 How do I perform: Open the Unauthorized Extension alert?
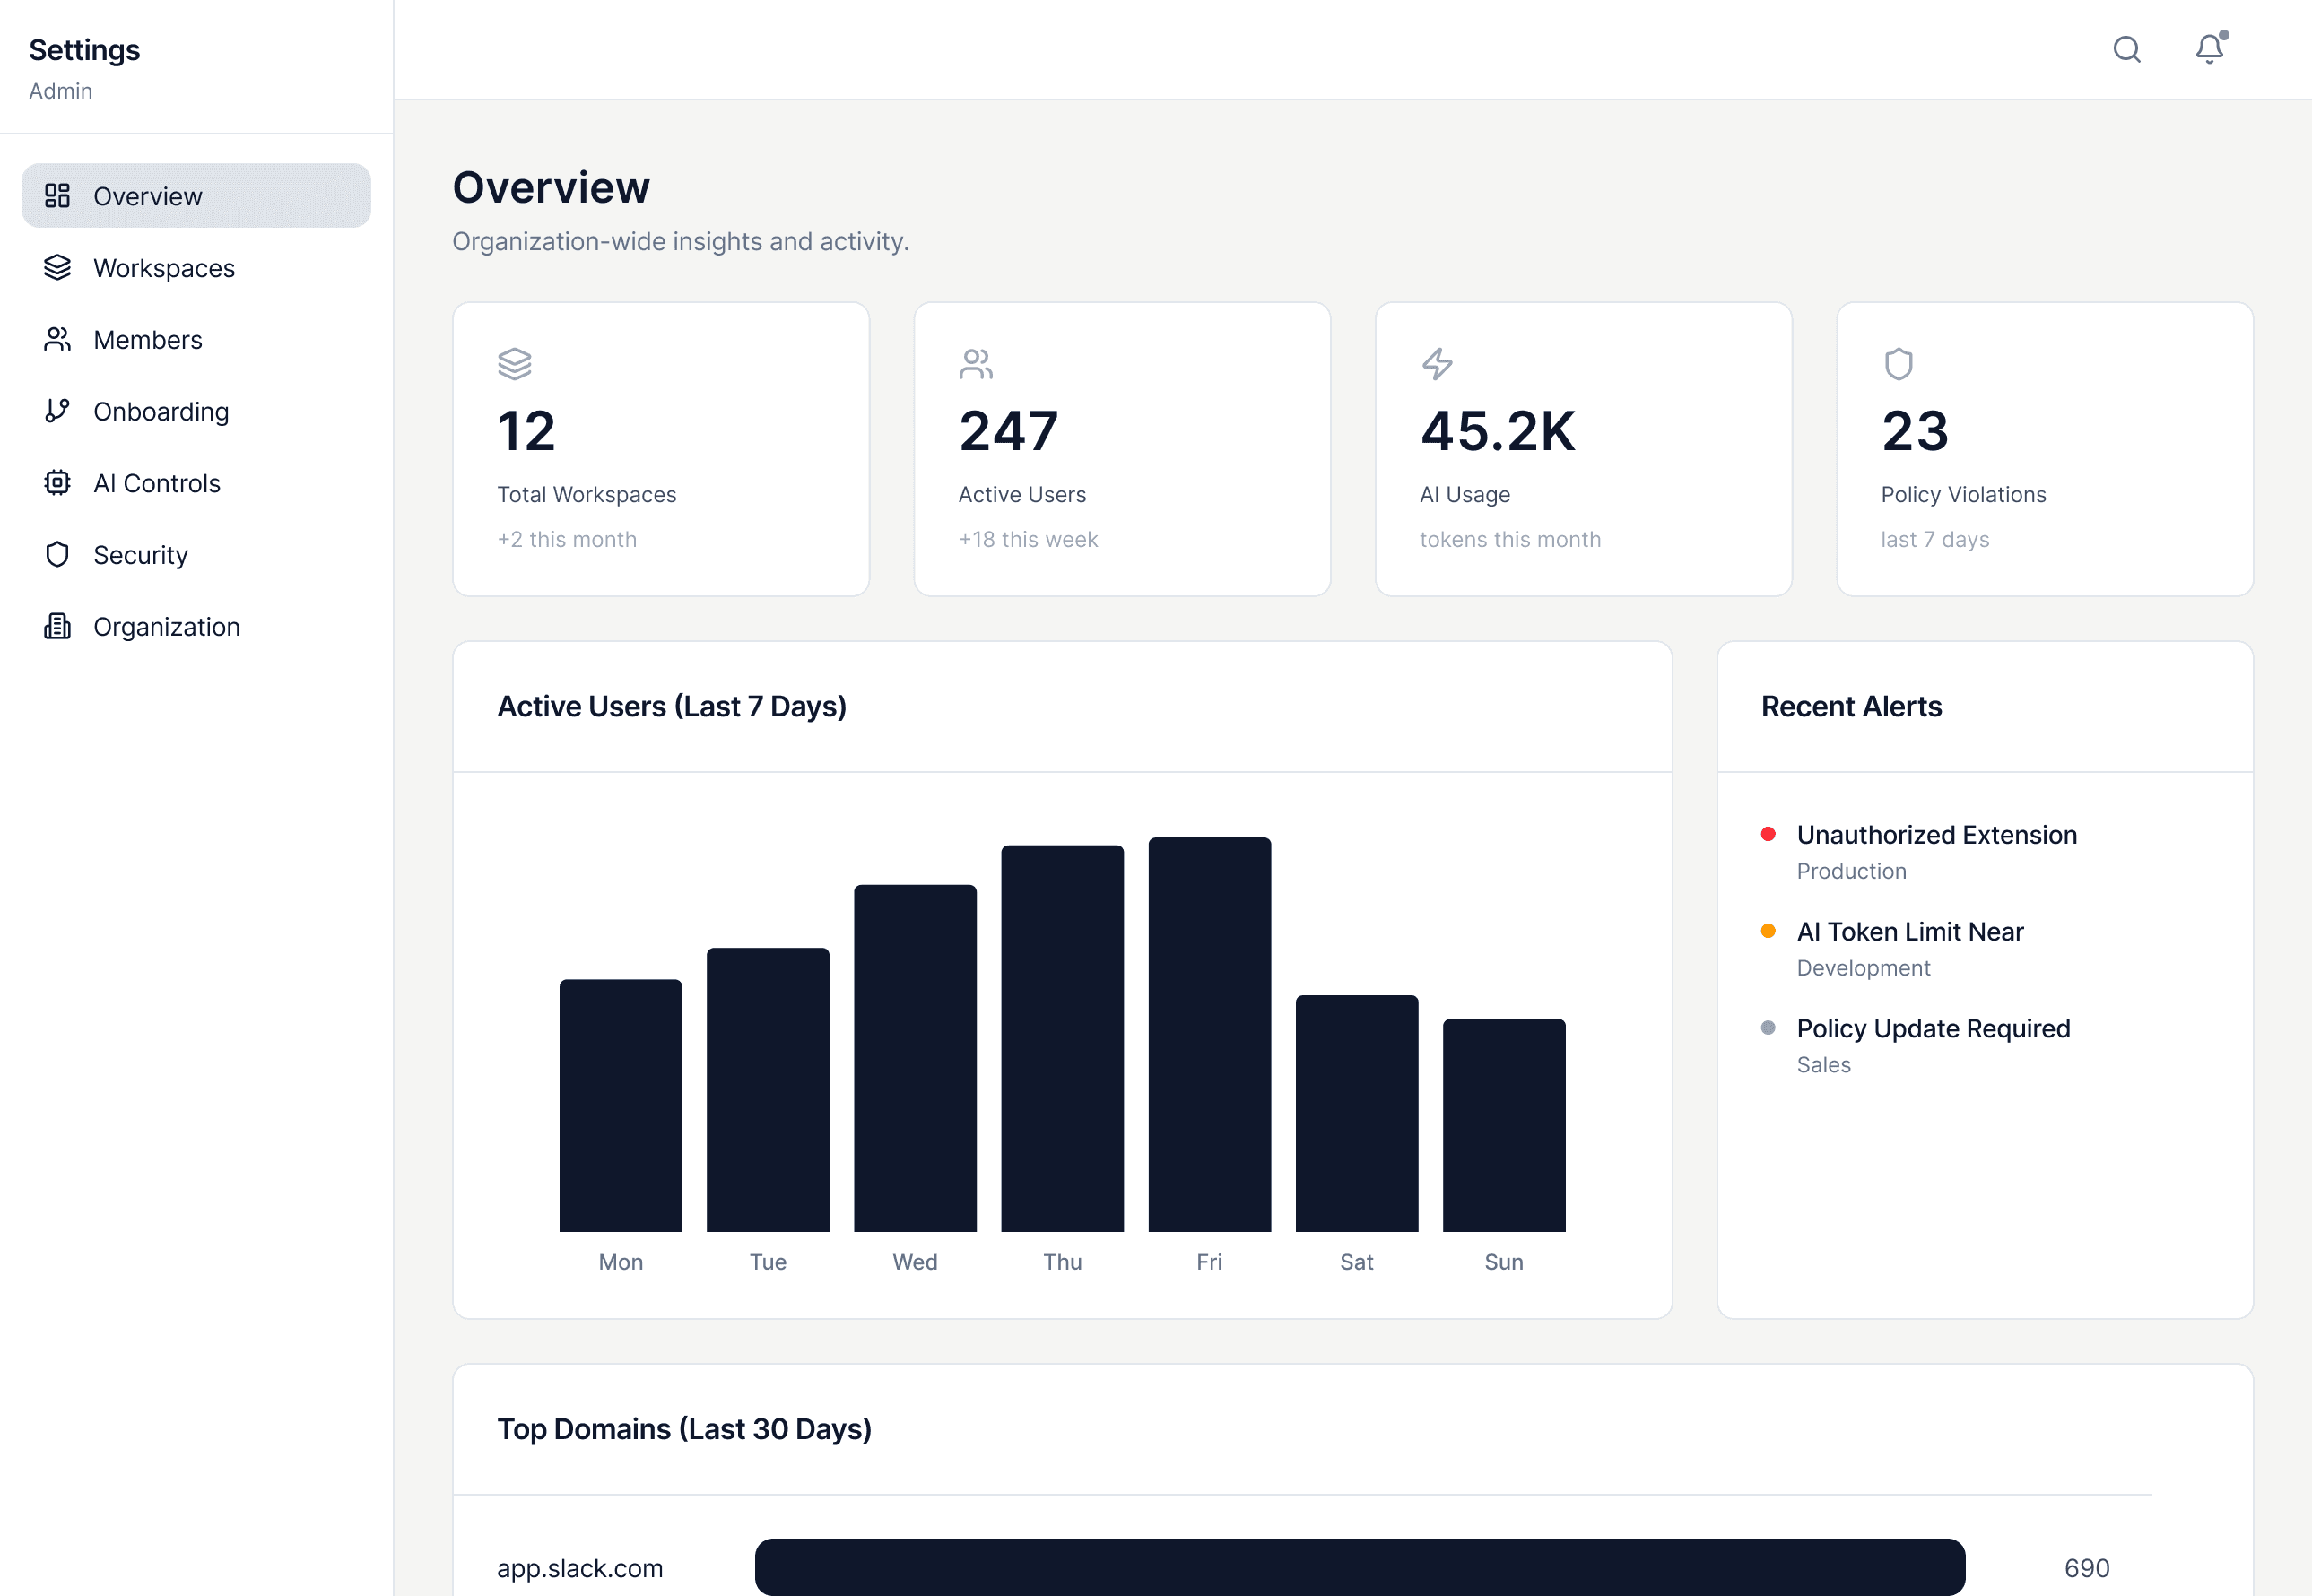pyautogui.click(x=1936, y=835)
